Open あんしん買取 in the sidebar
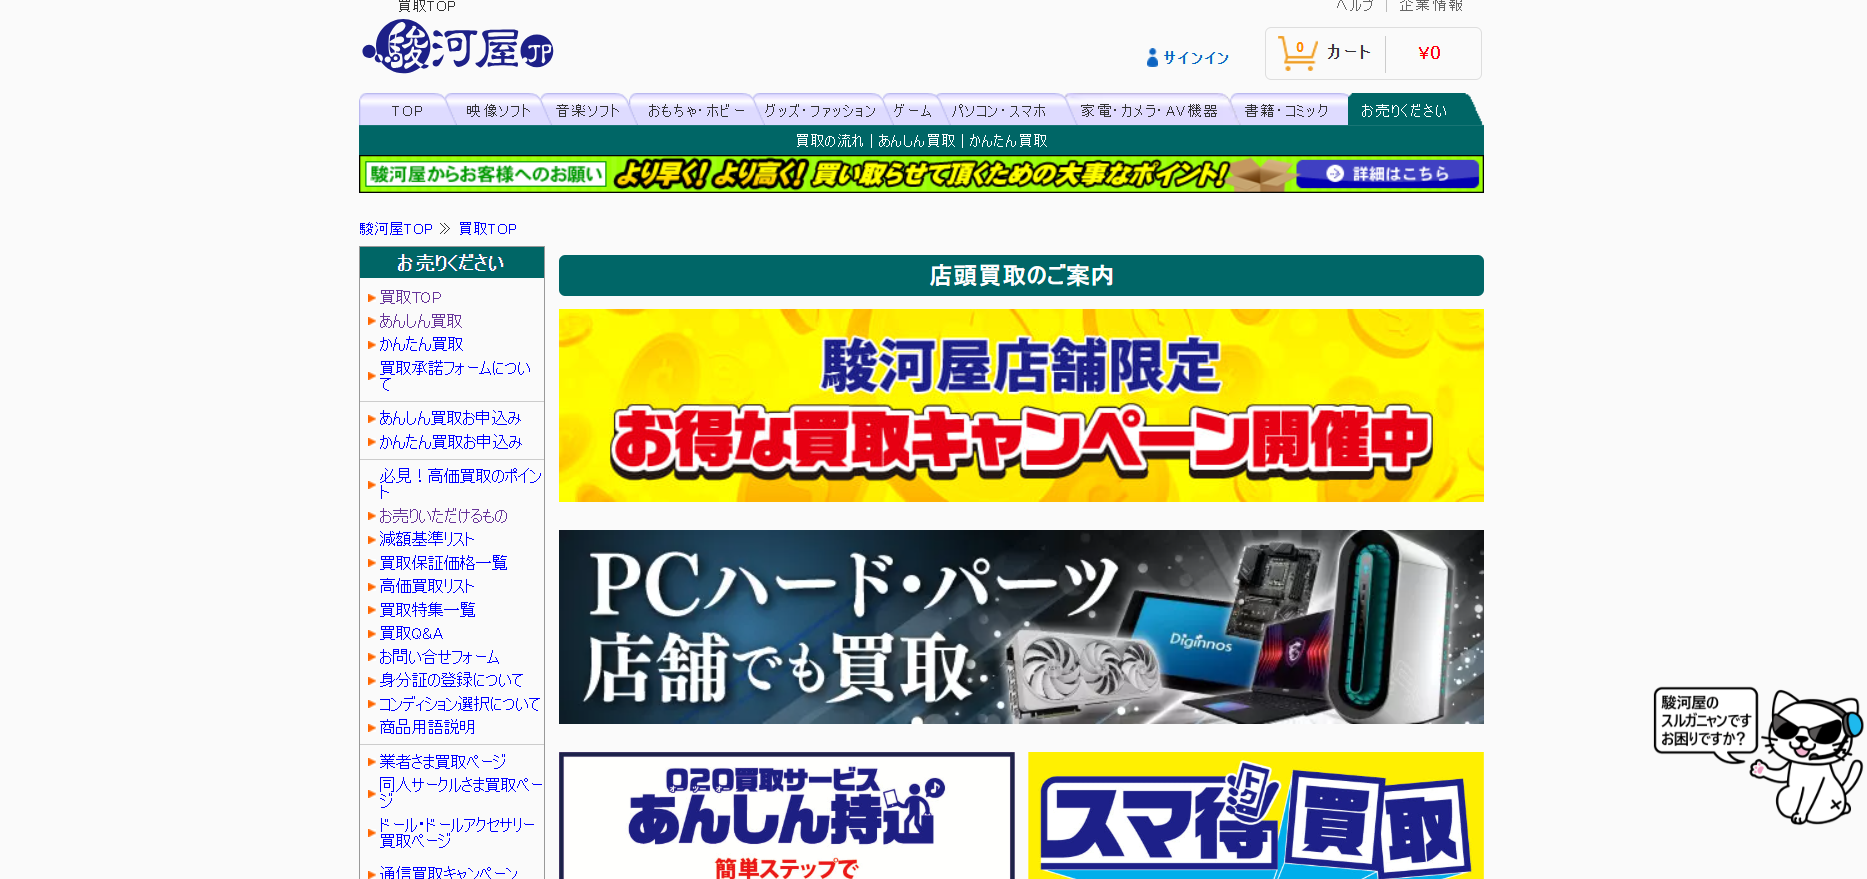Viewport: 1867px width, 879px height. [421, 321]
